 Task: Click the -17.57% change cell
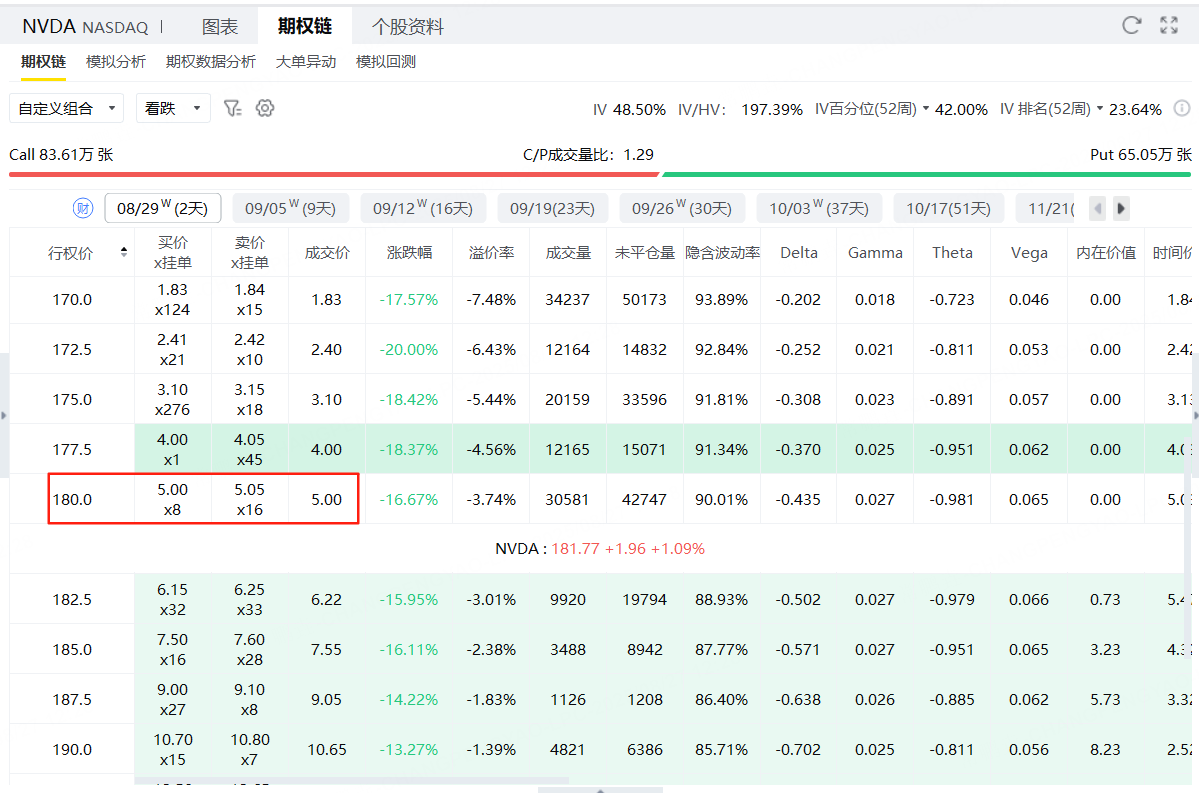point(409,300)
